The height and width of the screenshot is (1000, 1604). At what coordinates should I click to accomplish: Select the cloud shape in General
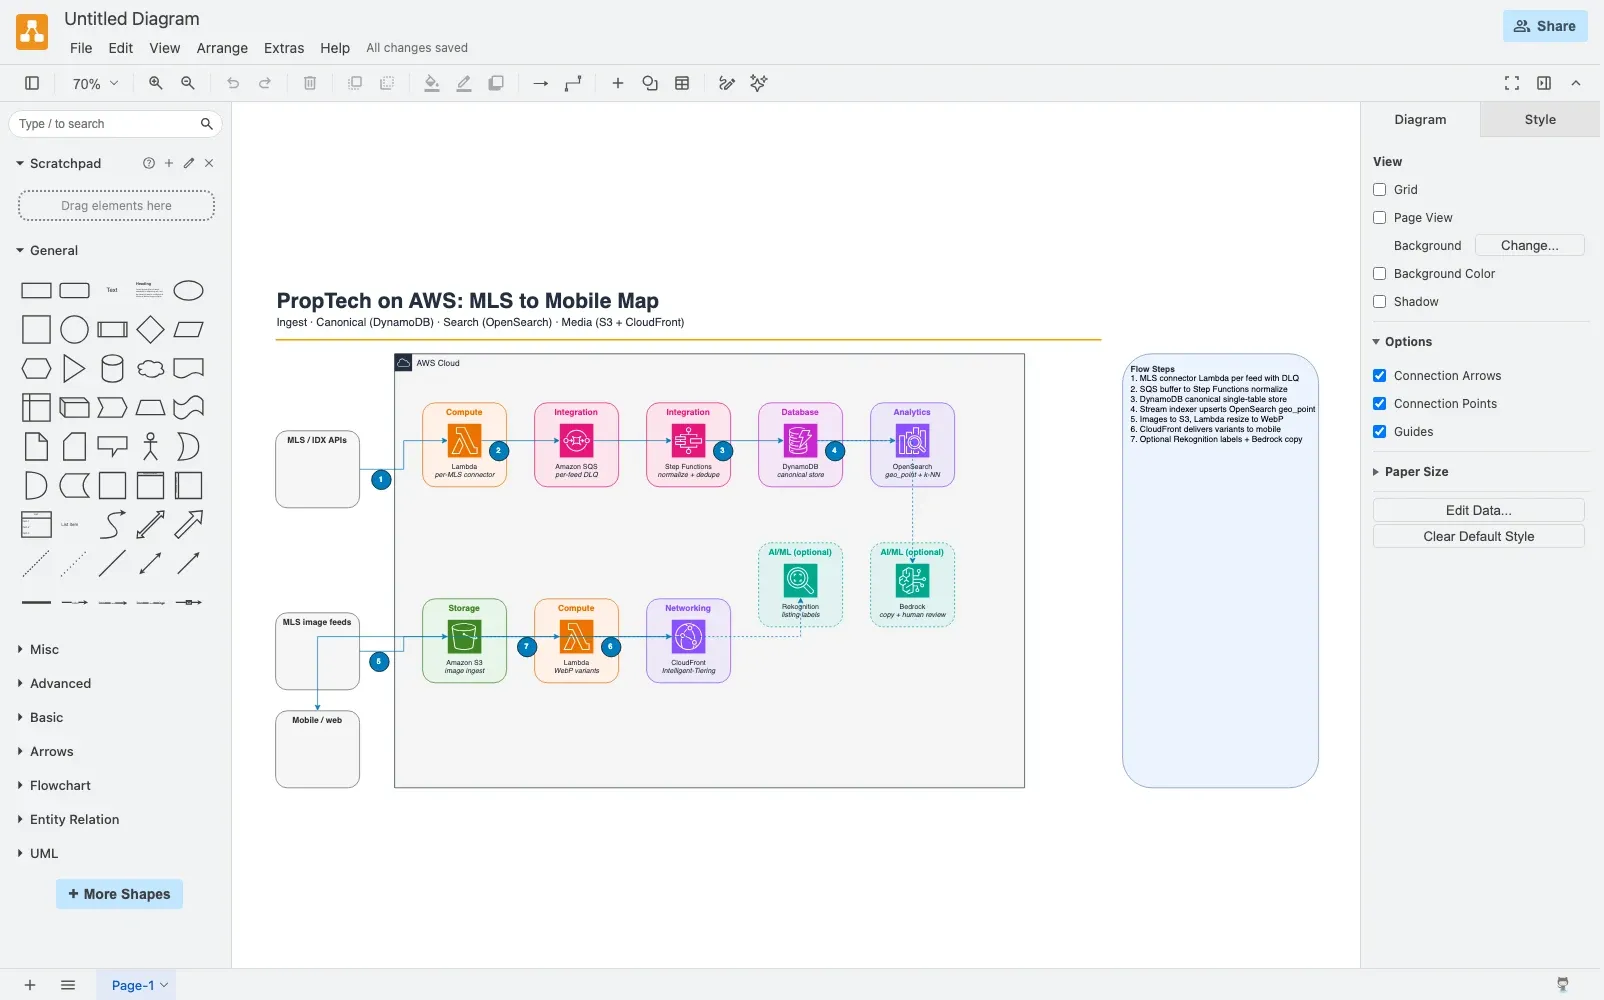(x=150, y=368)
